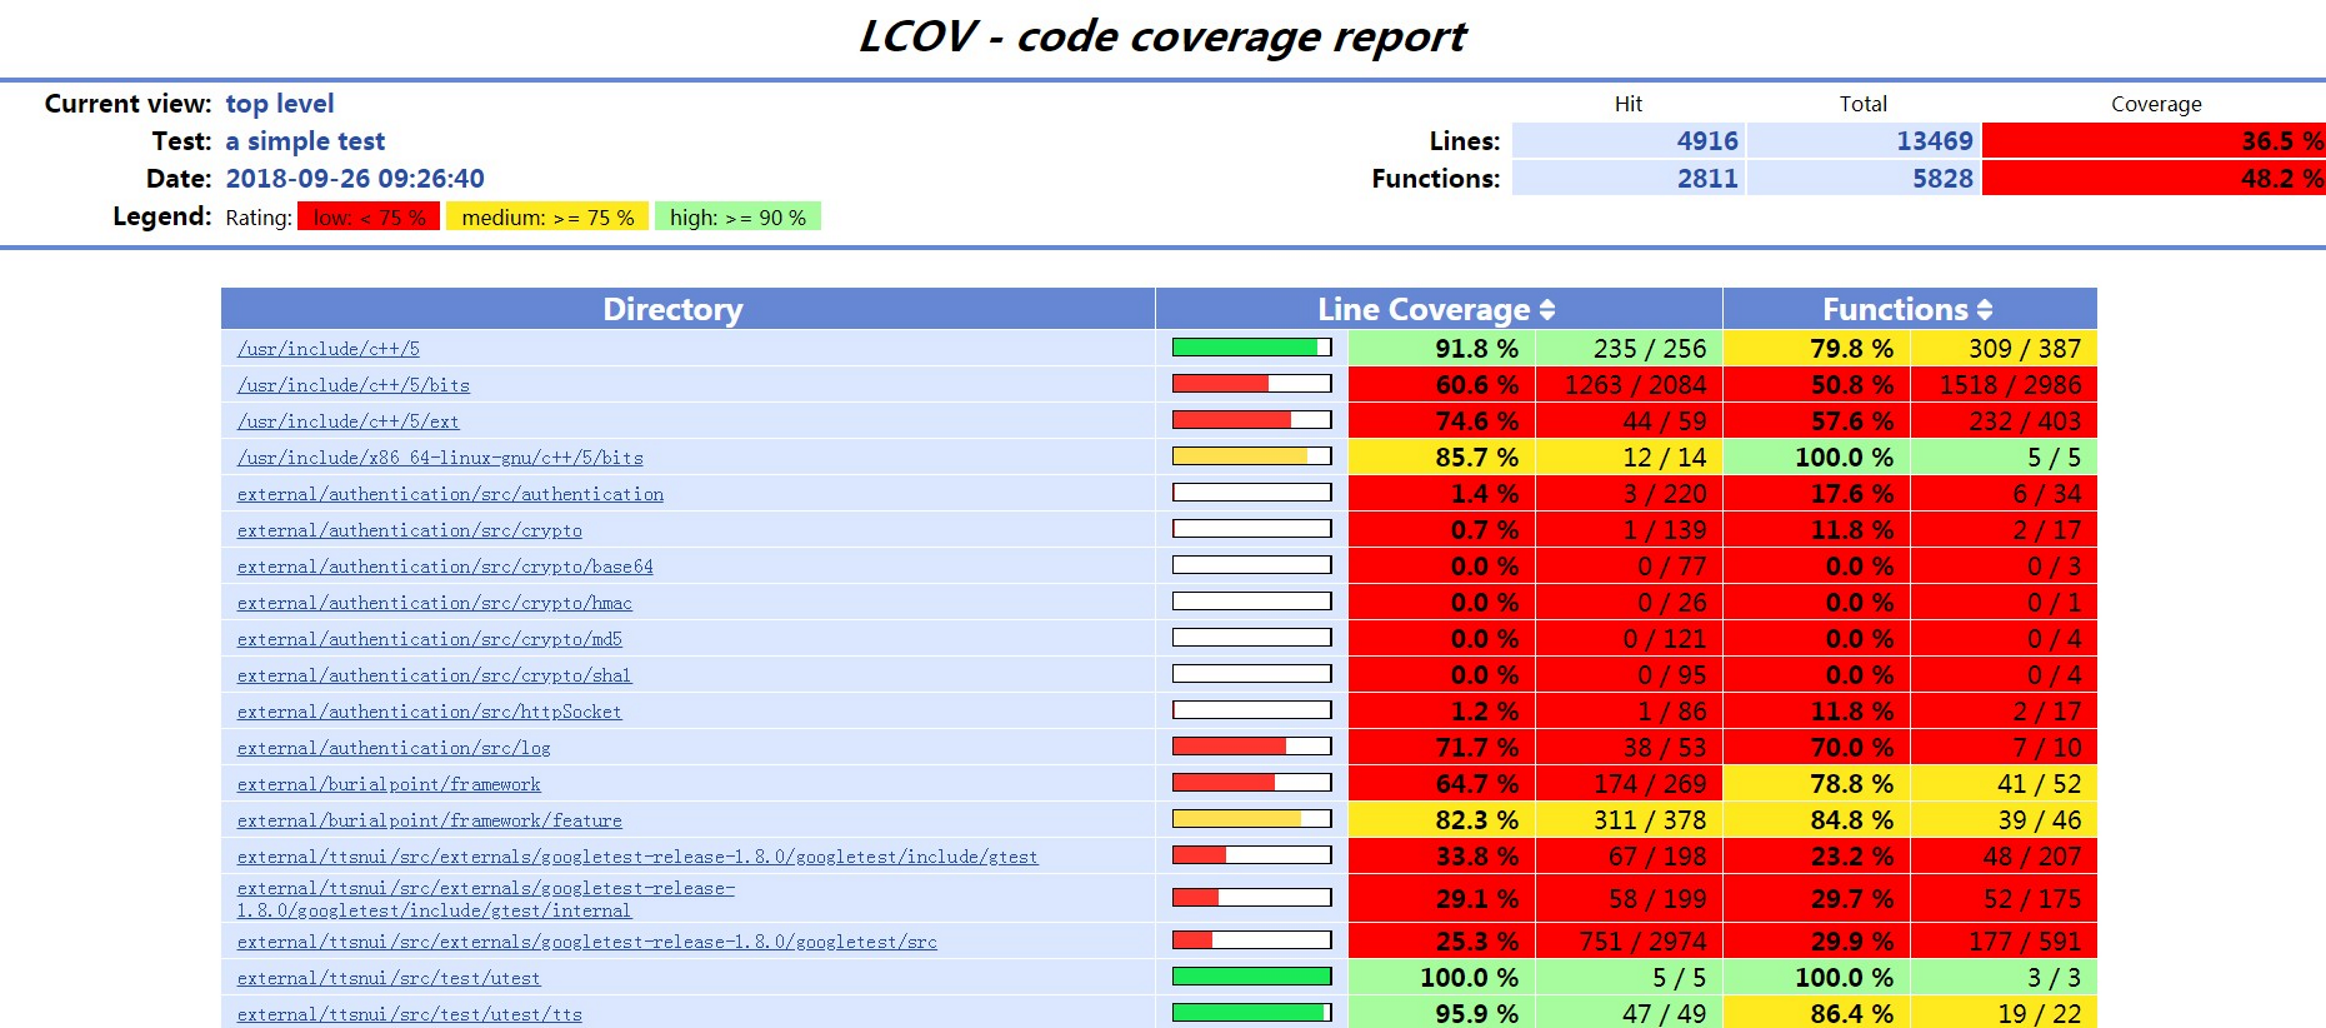
Task: Open the x86_64-linux-gnu c++ bits directory
Action: [x=440, y=457]
